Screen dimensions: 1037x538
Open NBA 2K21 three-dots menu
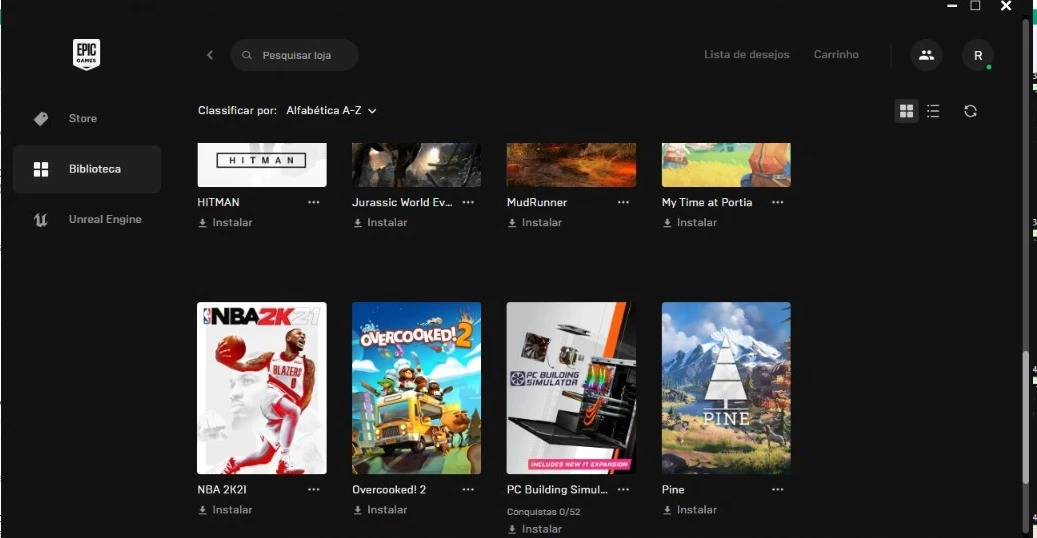tap(313, 490)
